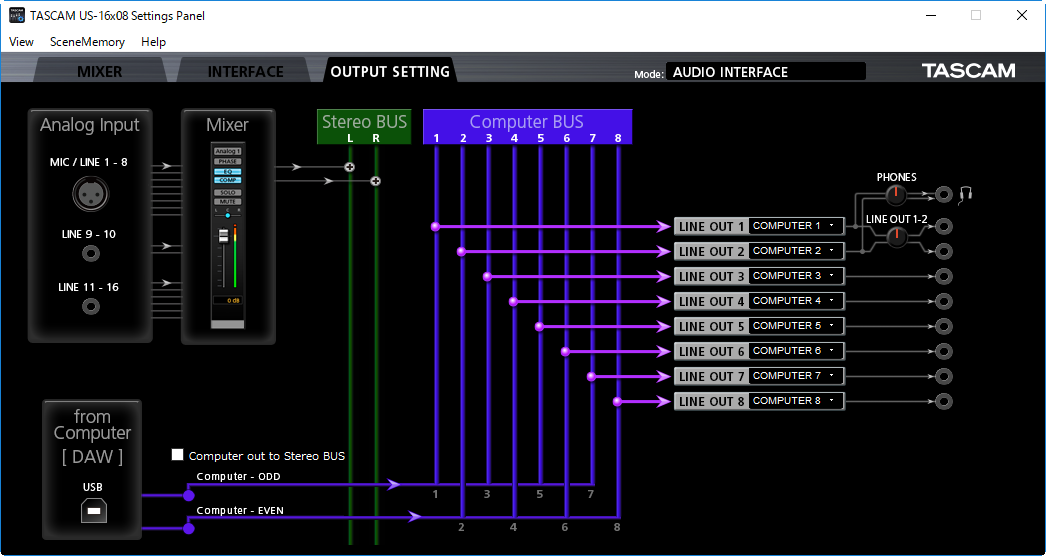Click the TASCAM app icon in title bar
The height and width of the screenshot is (556, 1046).
(x=17, y=15)
